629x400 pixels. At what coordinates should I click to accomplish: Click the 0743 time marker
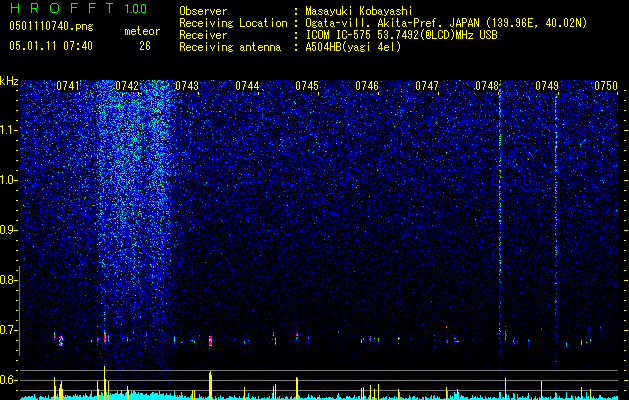coord(187,86)
